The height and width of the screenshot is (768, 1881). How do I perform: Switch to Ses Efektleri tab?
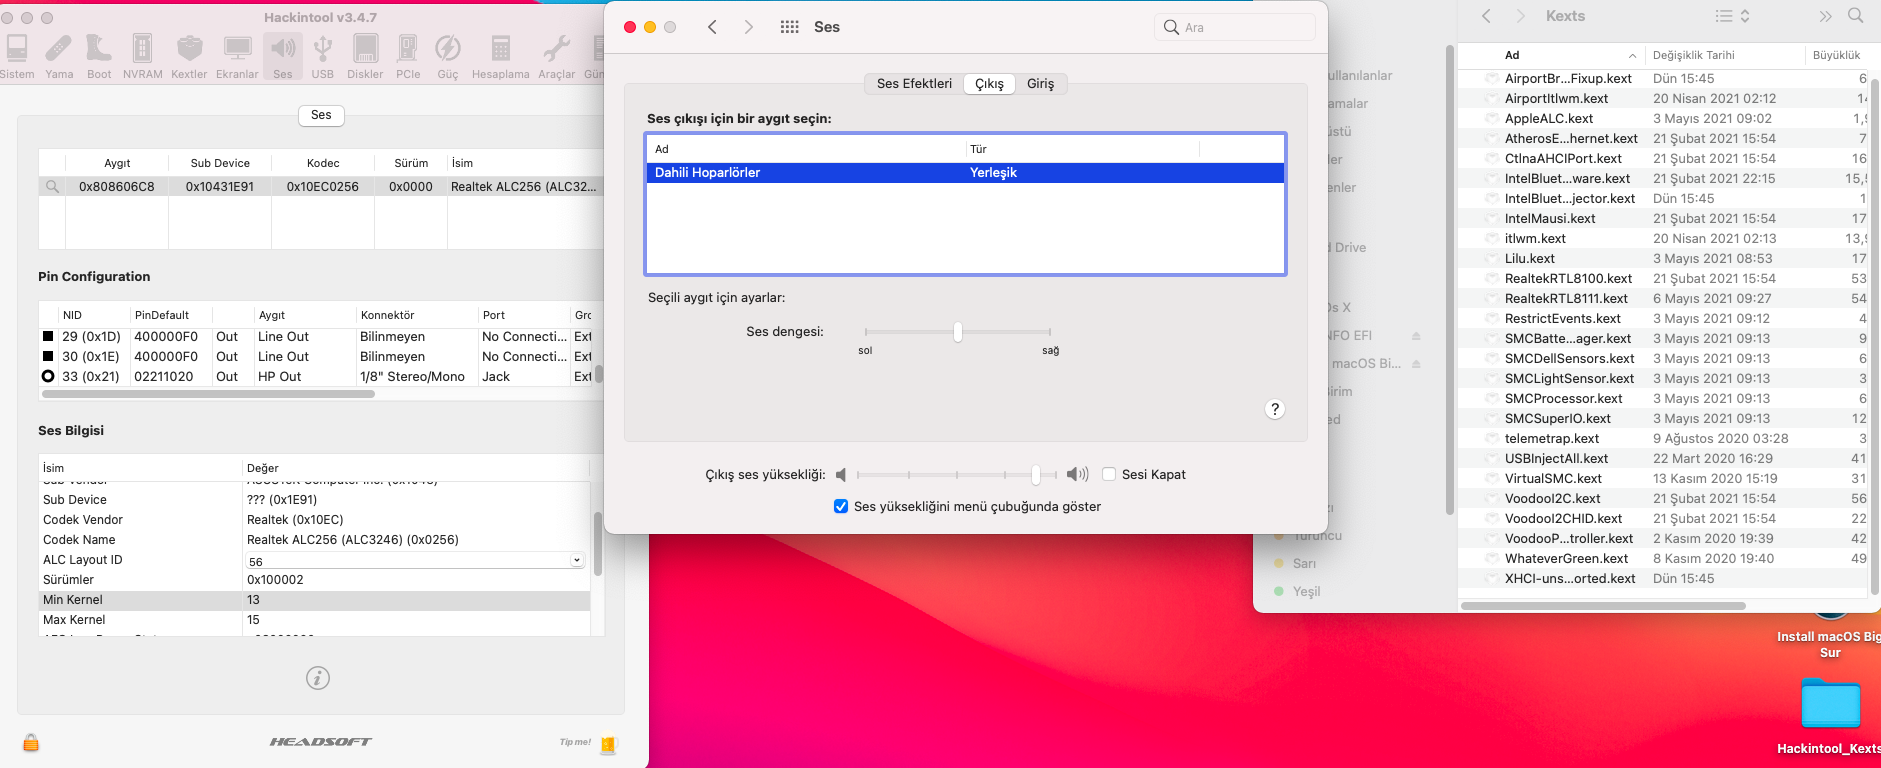(914, 84)
